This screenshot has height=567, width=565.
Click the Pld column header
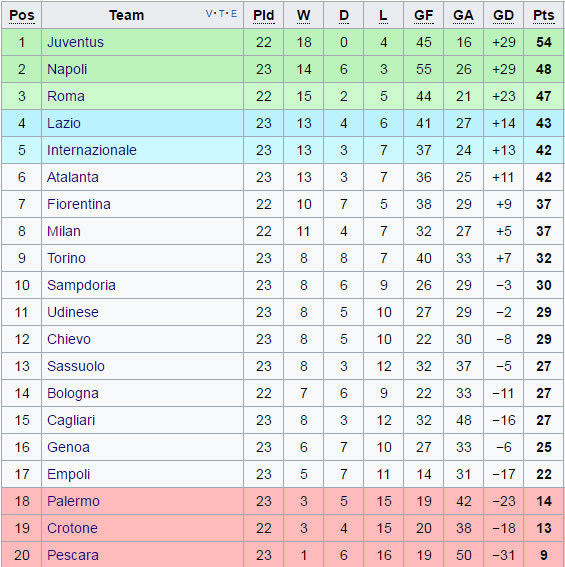click(x=263, y=16)
